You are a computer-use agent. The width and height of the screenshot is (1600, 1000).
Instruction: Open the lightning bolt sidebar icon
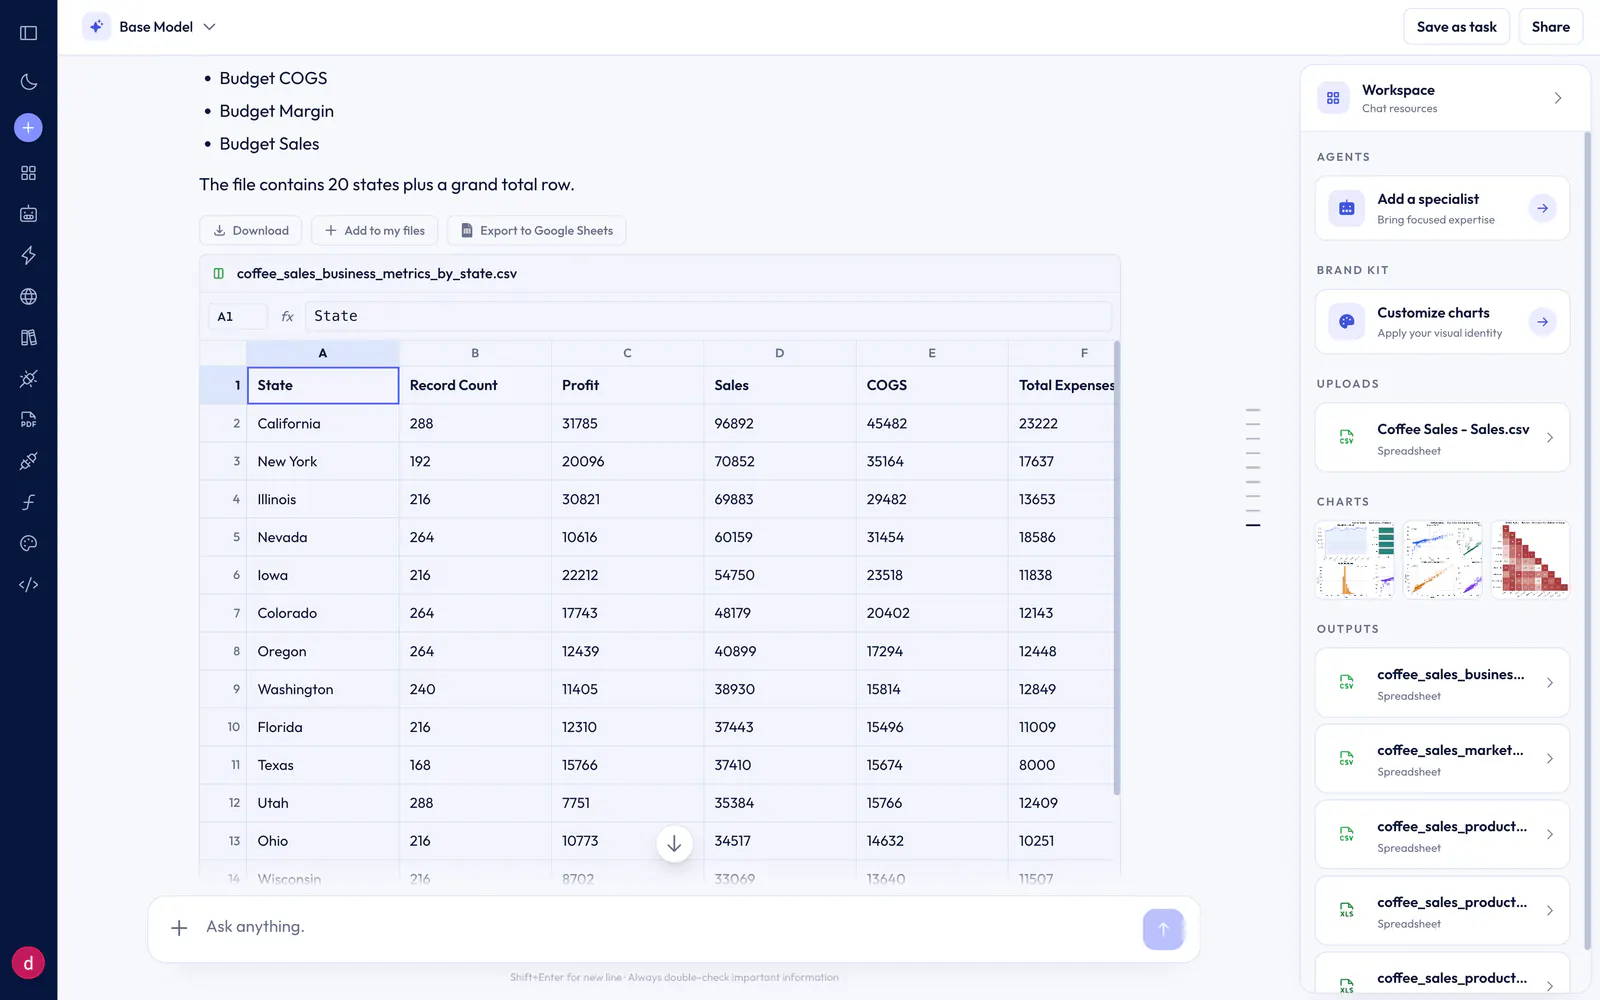(28, 255)
